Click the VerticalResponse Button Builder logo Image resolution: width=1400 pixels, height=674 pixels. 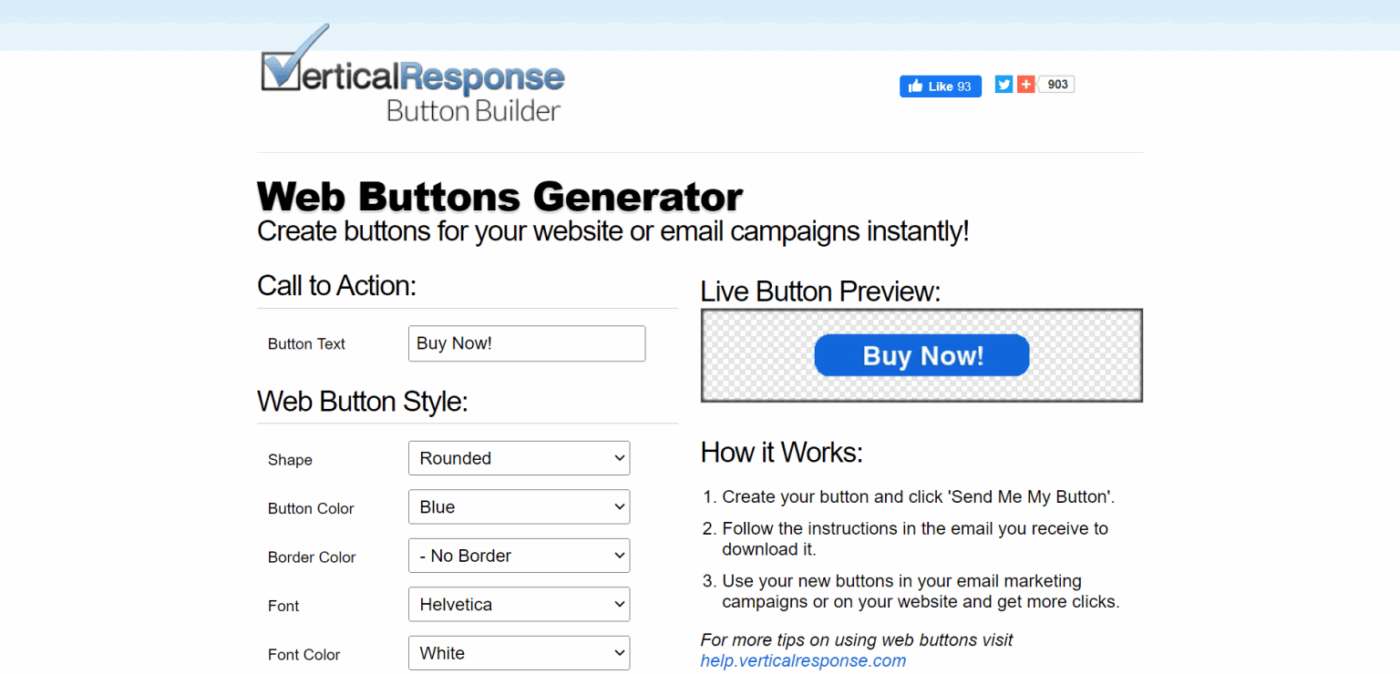(412, 76)
